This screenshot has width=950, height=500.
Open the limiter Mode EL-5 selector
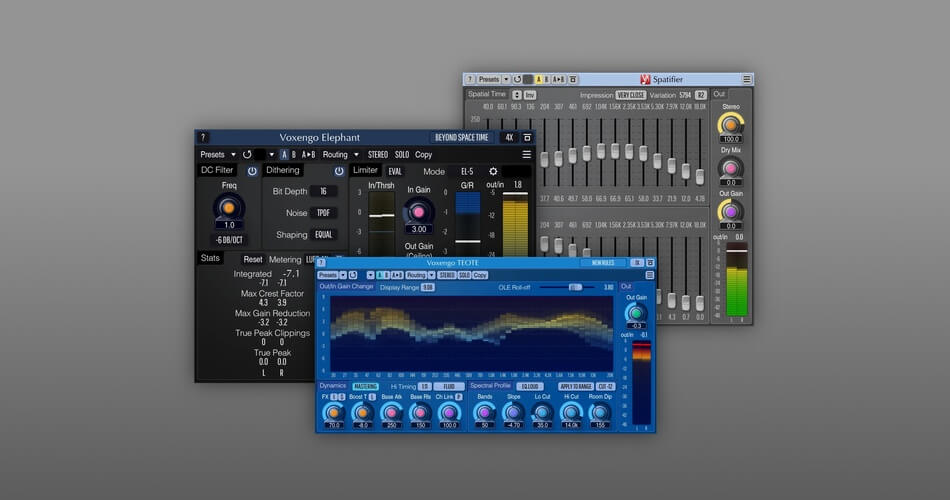(467, 172)
